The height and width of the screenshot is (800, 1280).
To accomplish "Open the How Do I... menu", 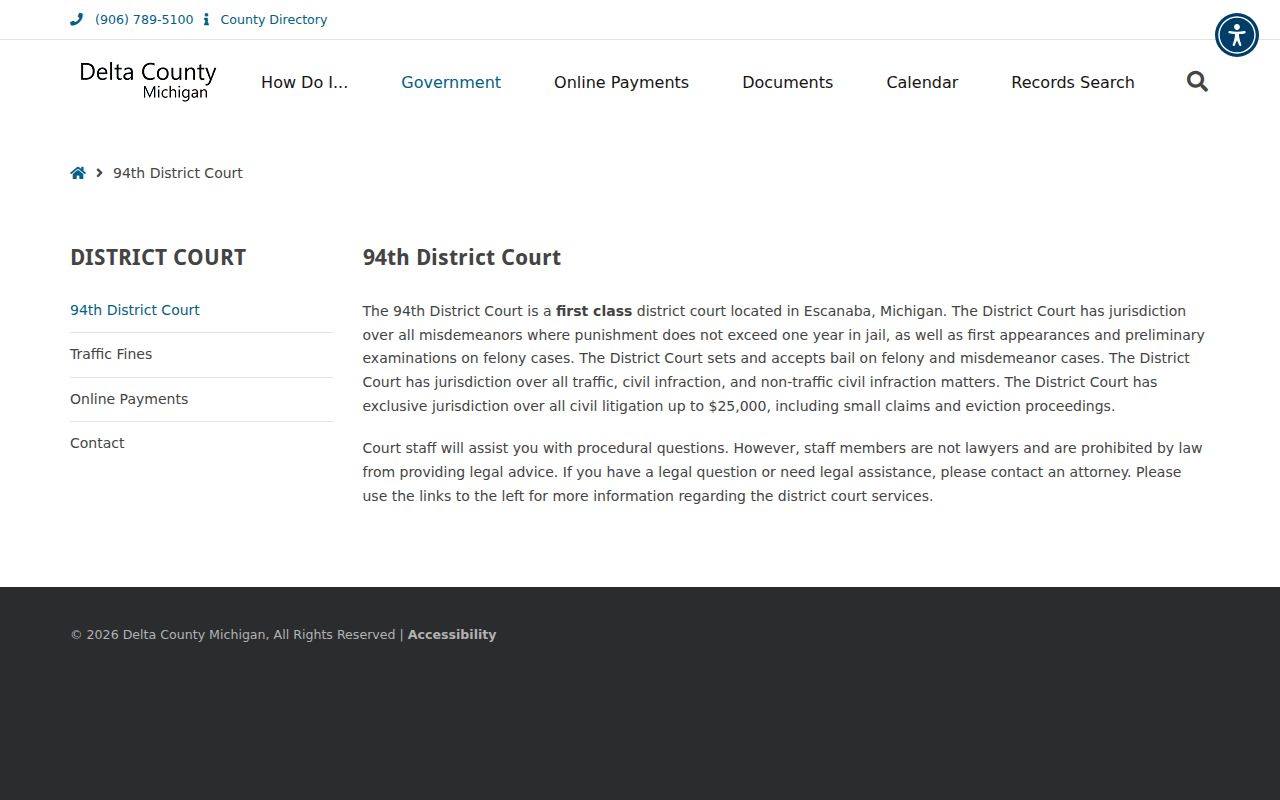I will (305, 82).
